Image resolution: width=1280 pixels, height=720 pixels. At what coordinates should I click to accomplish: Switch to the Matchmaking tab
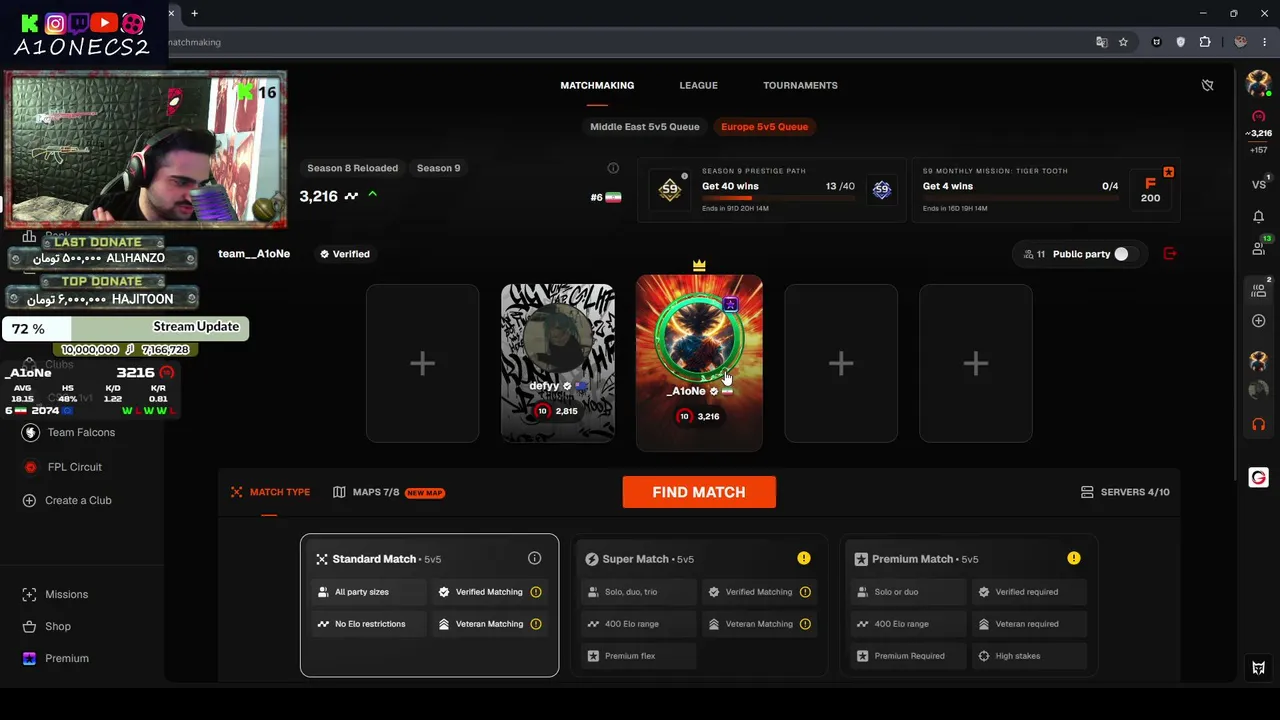click(x=597, y=85)
